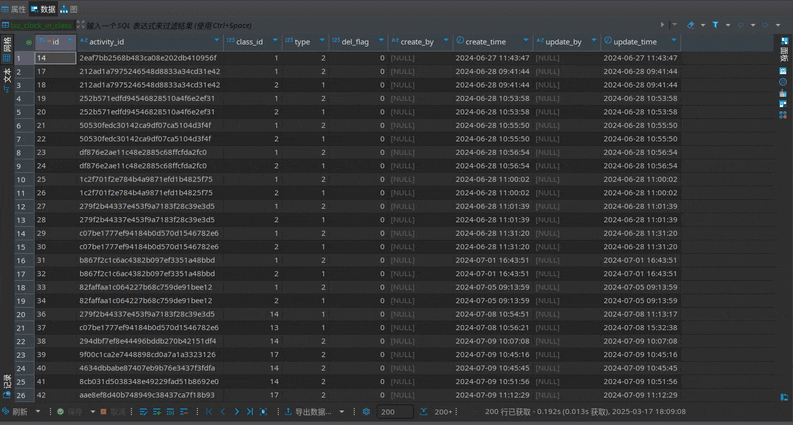This screenshot has height=425, width=793.
Task: Open the refresh options dropdown arrow
Action: (x=37, y=412)
